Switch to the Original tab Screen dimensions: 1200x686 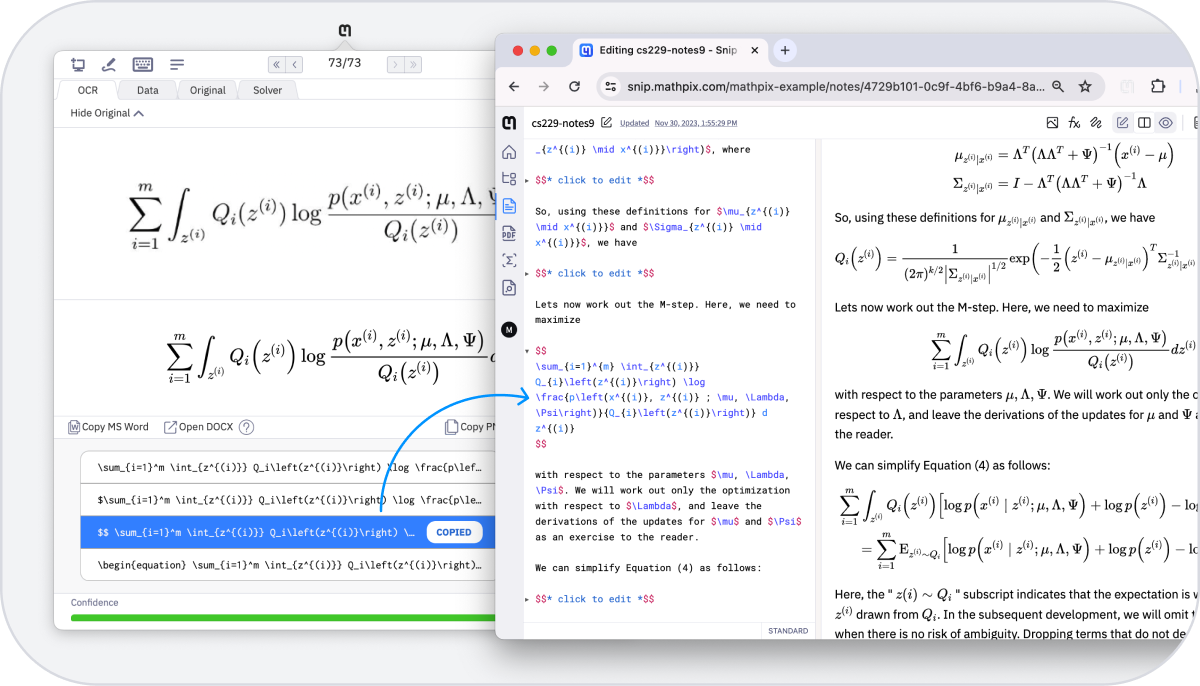click(208, 90)
